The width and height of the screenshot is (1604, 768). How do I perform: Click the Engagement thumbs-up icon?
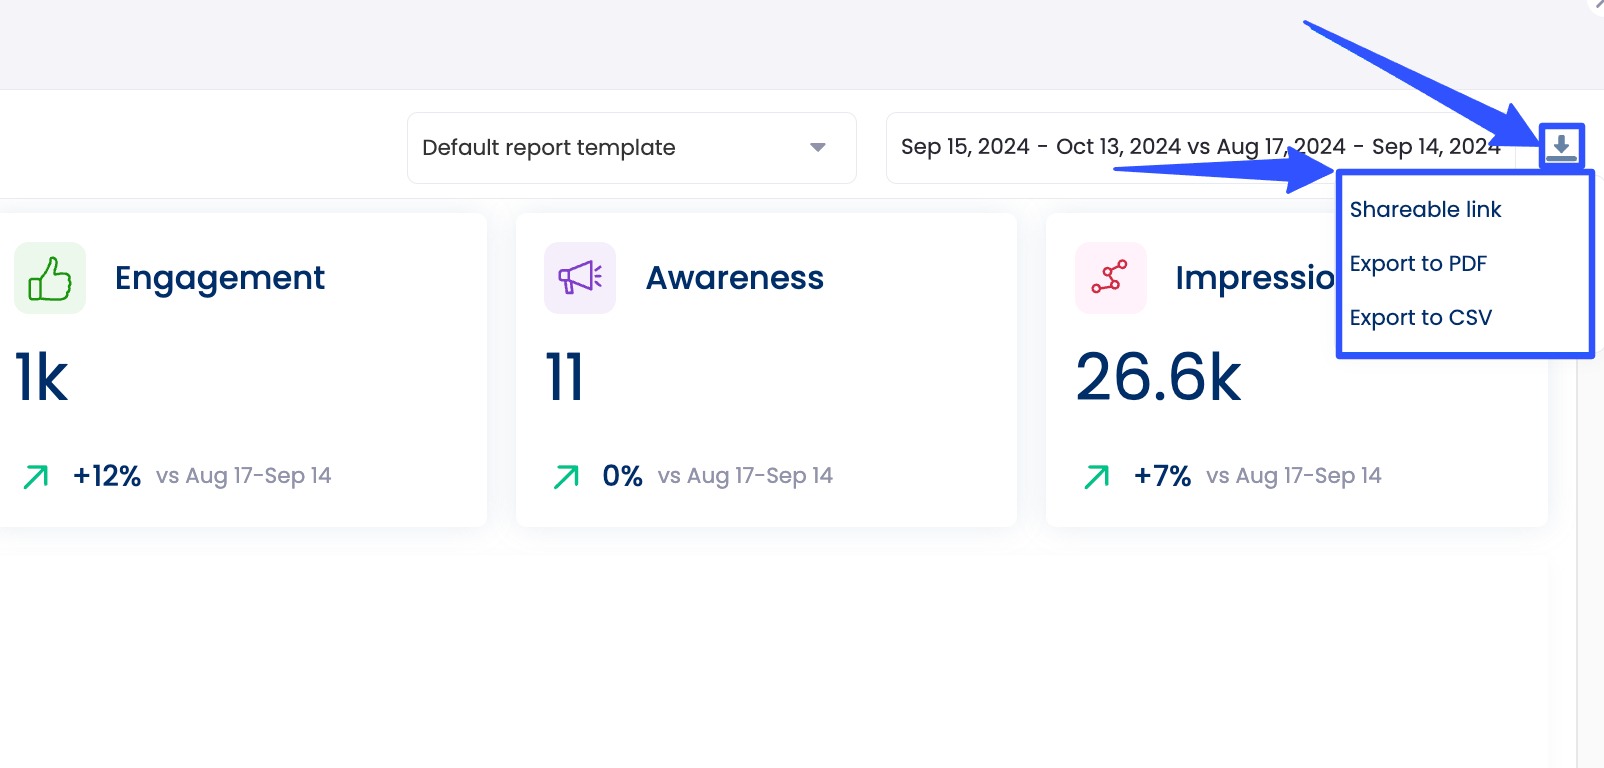(x=50, y=278)
